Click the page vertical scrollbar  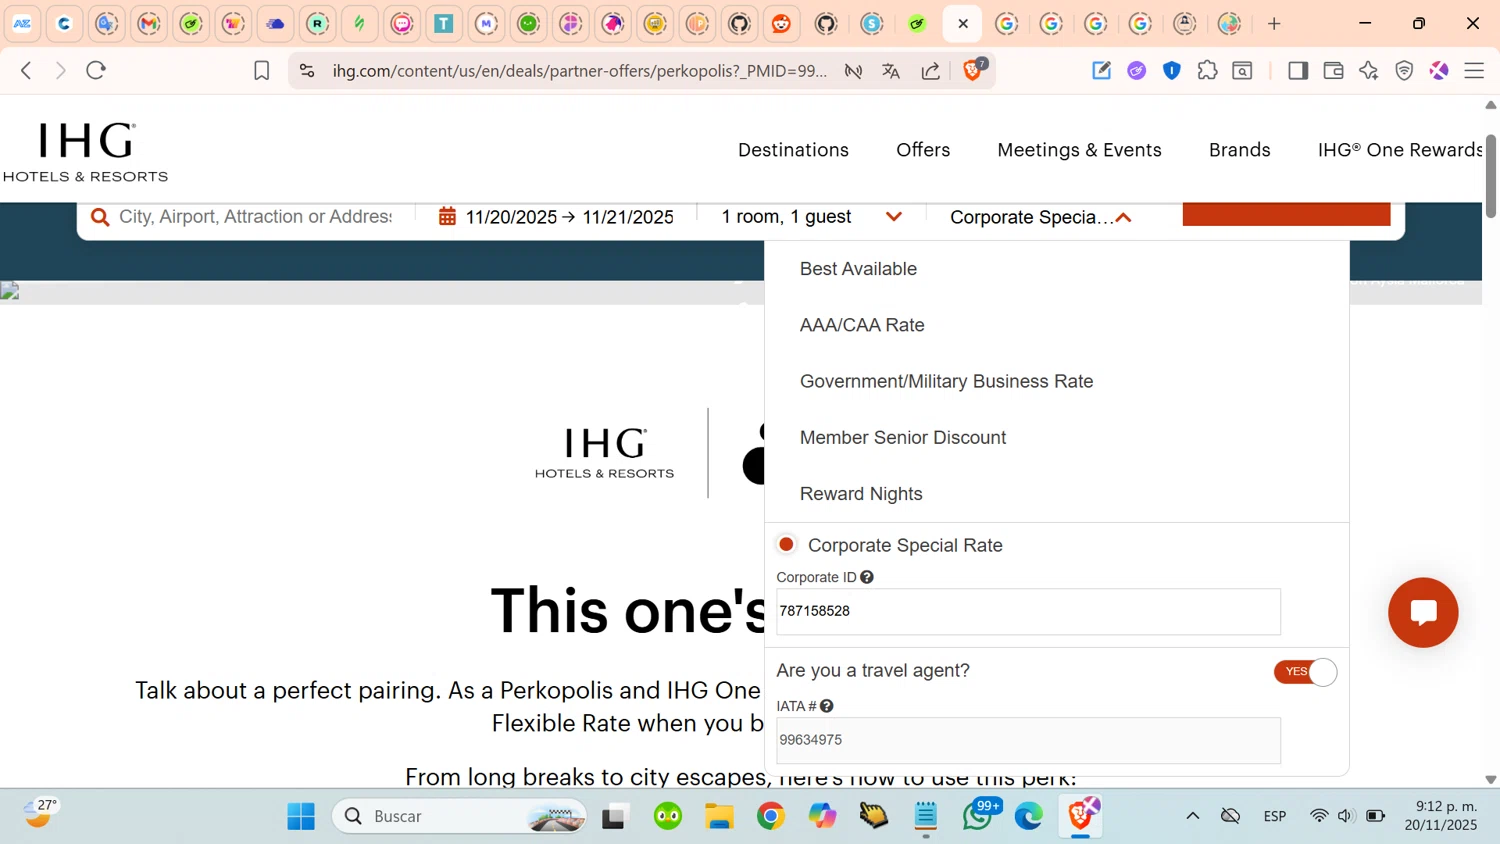coord(1490,175)
